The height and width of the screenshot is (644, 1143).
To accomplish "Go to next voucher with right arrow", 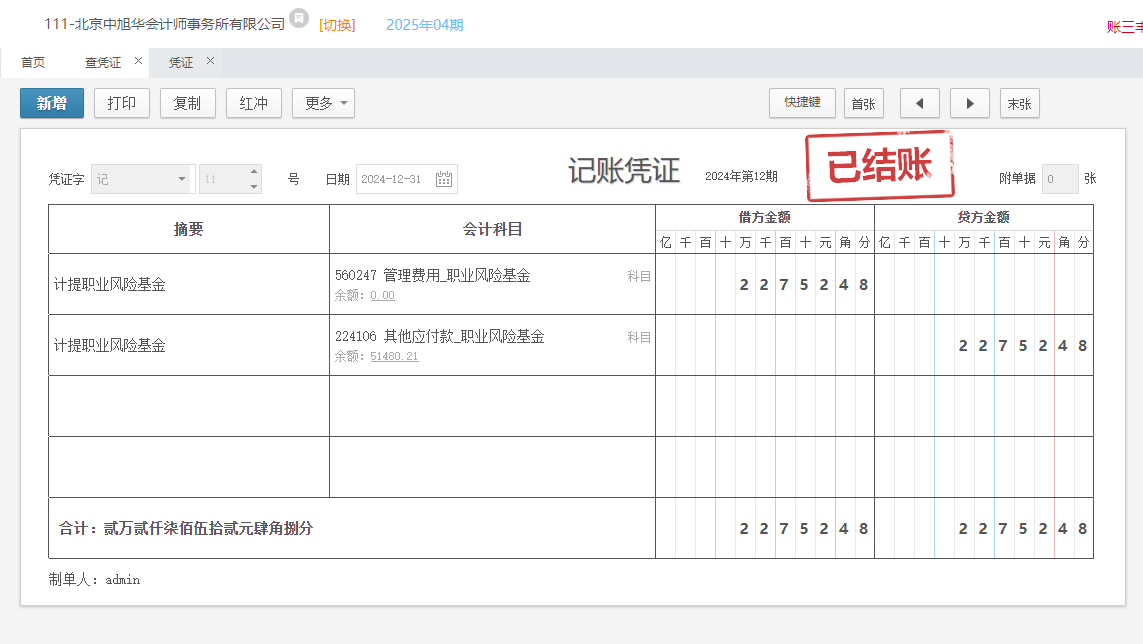I will point(969,103).
